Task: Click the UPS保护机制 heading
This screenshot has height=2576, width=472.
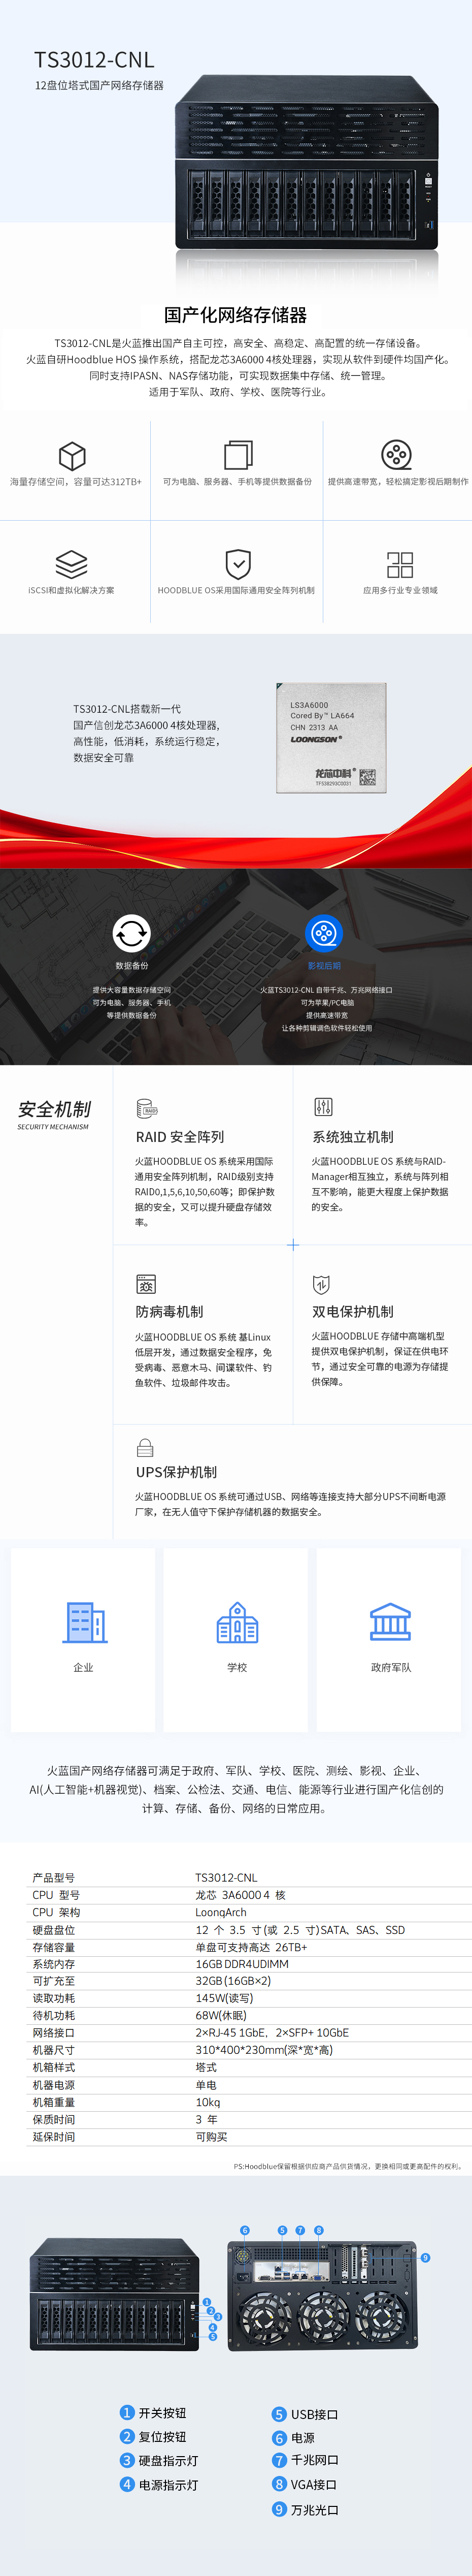Action: click(x=177, y=1472)
